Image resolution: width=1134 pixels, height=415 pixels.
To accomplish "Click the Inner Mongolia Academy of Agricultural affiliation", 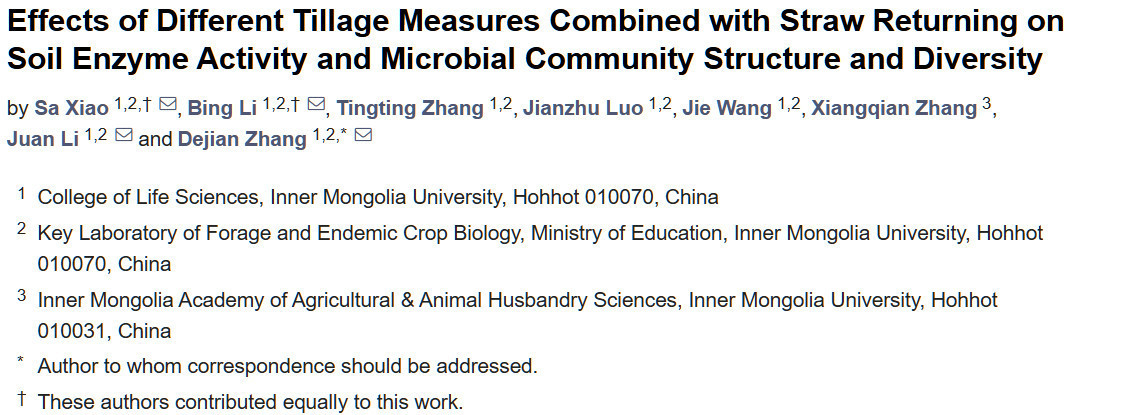I will click(x=517, y=300).
